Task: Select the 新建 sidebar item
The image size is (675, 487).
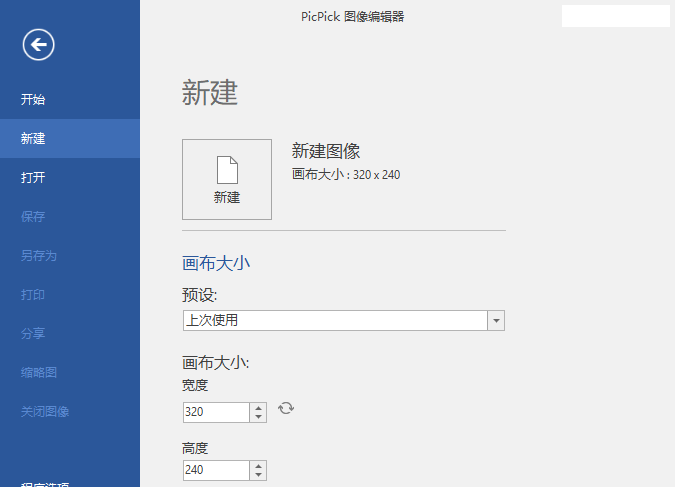Action: click(70, 138)
